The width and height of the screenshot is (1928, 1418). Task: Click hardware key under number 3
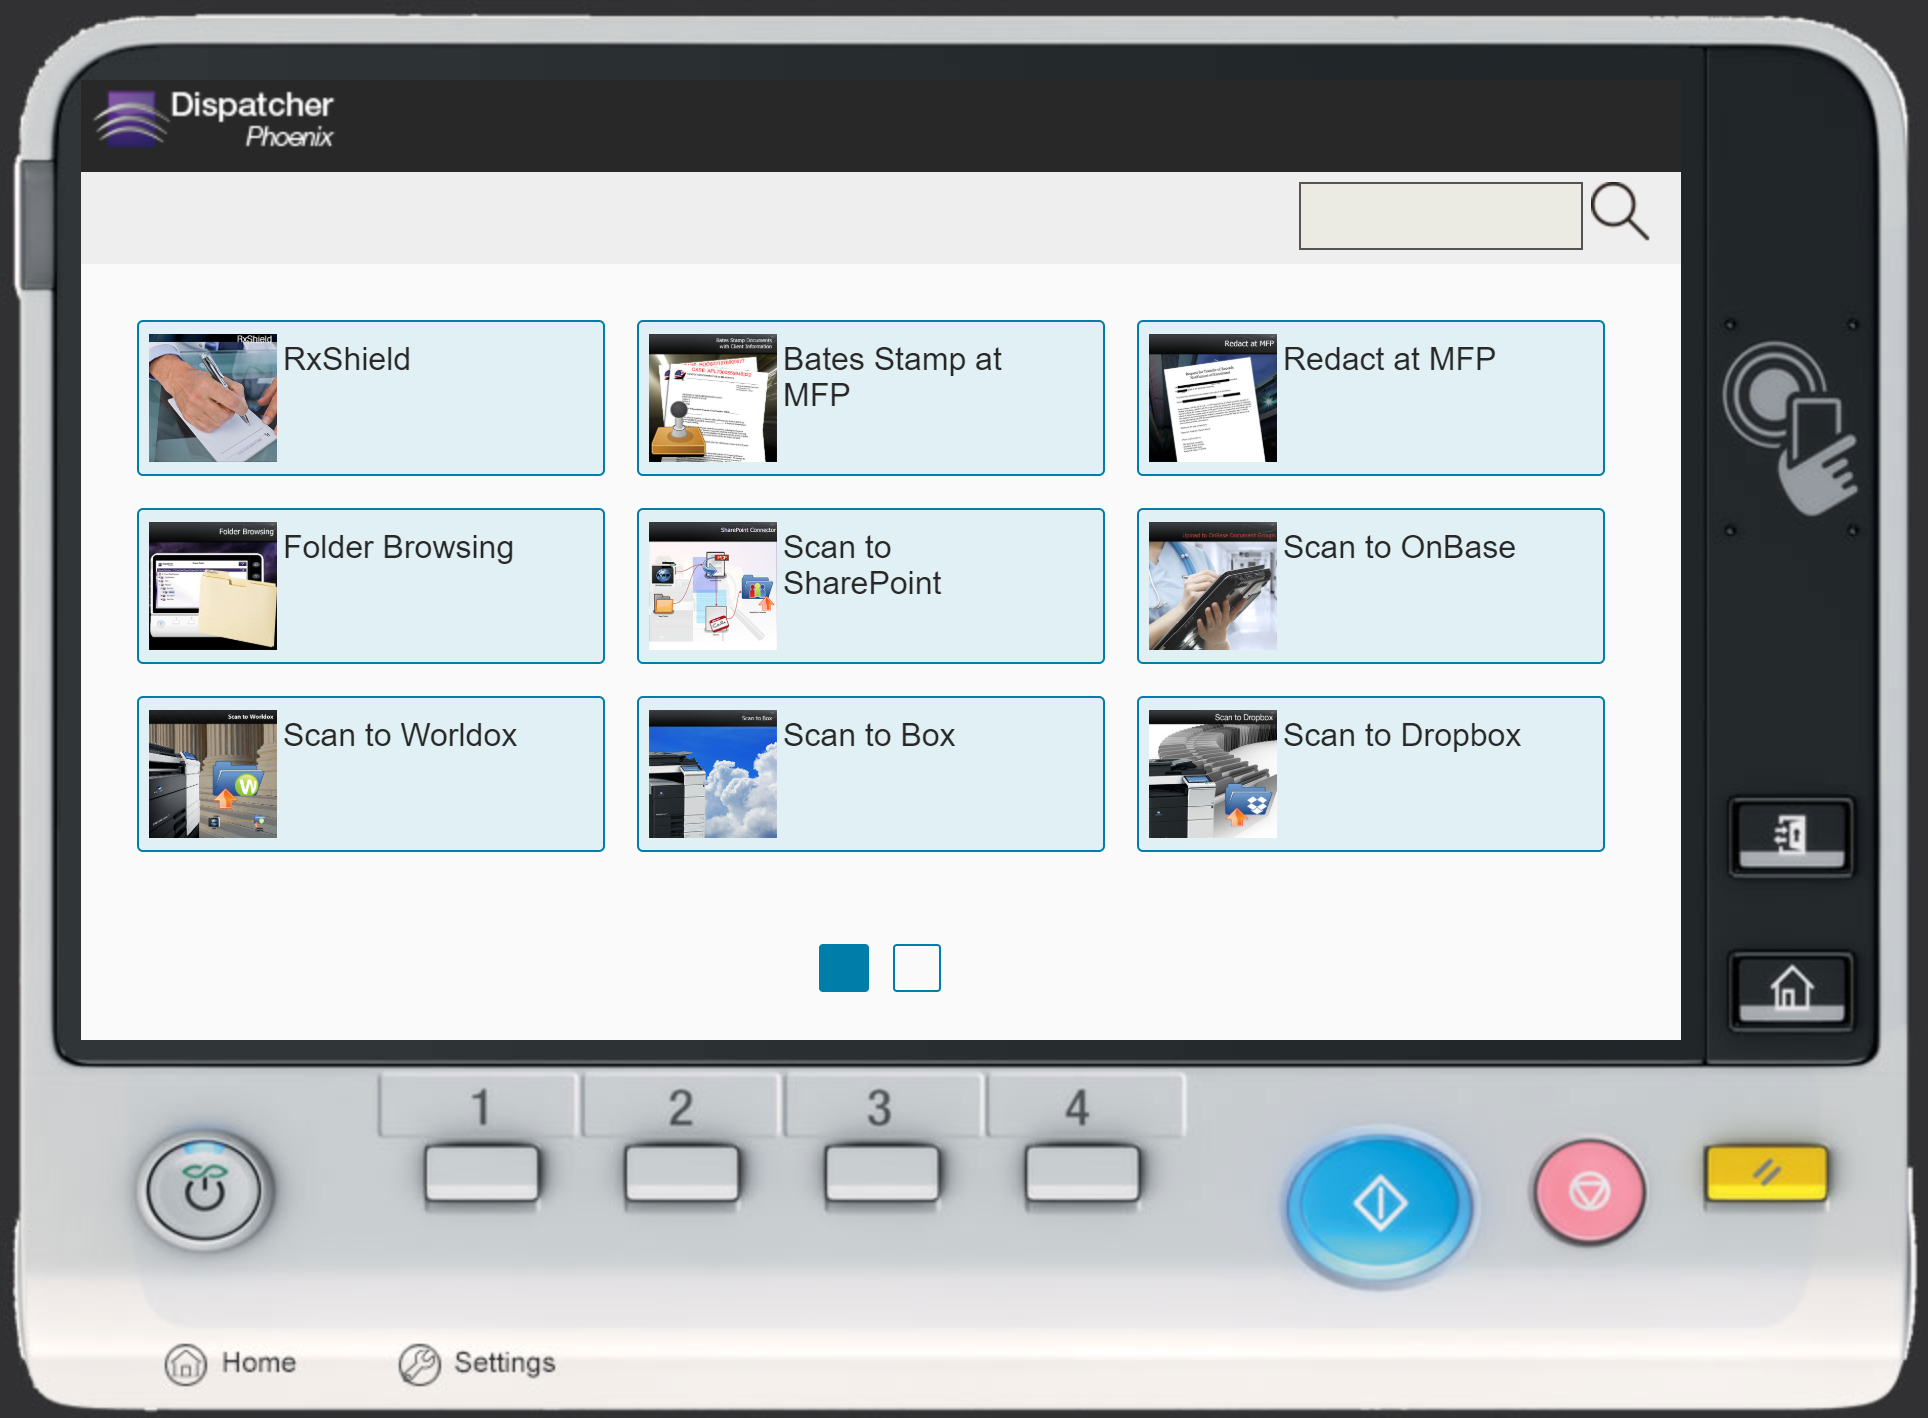pyautogui.click(x=882, y=1173)
